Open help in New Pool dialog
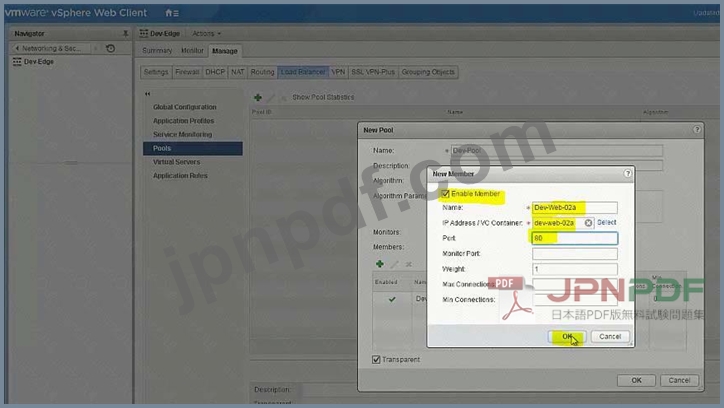724x408 pixels. (697, 130)
